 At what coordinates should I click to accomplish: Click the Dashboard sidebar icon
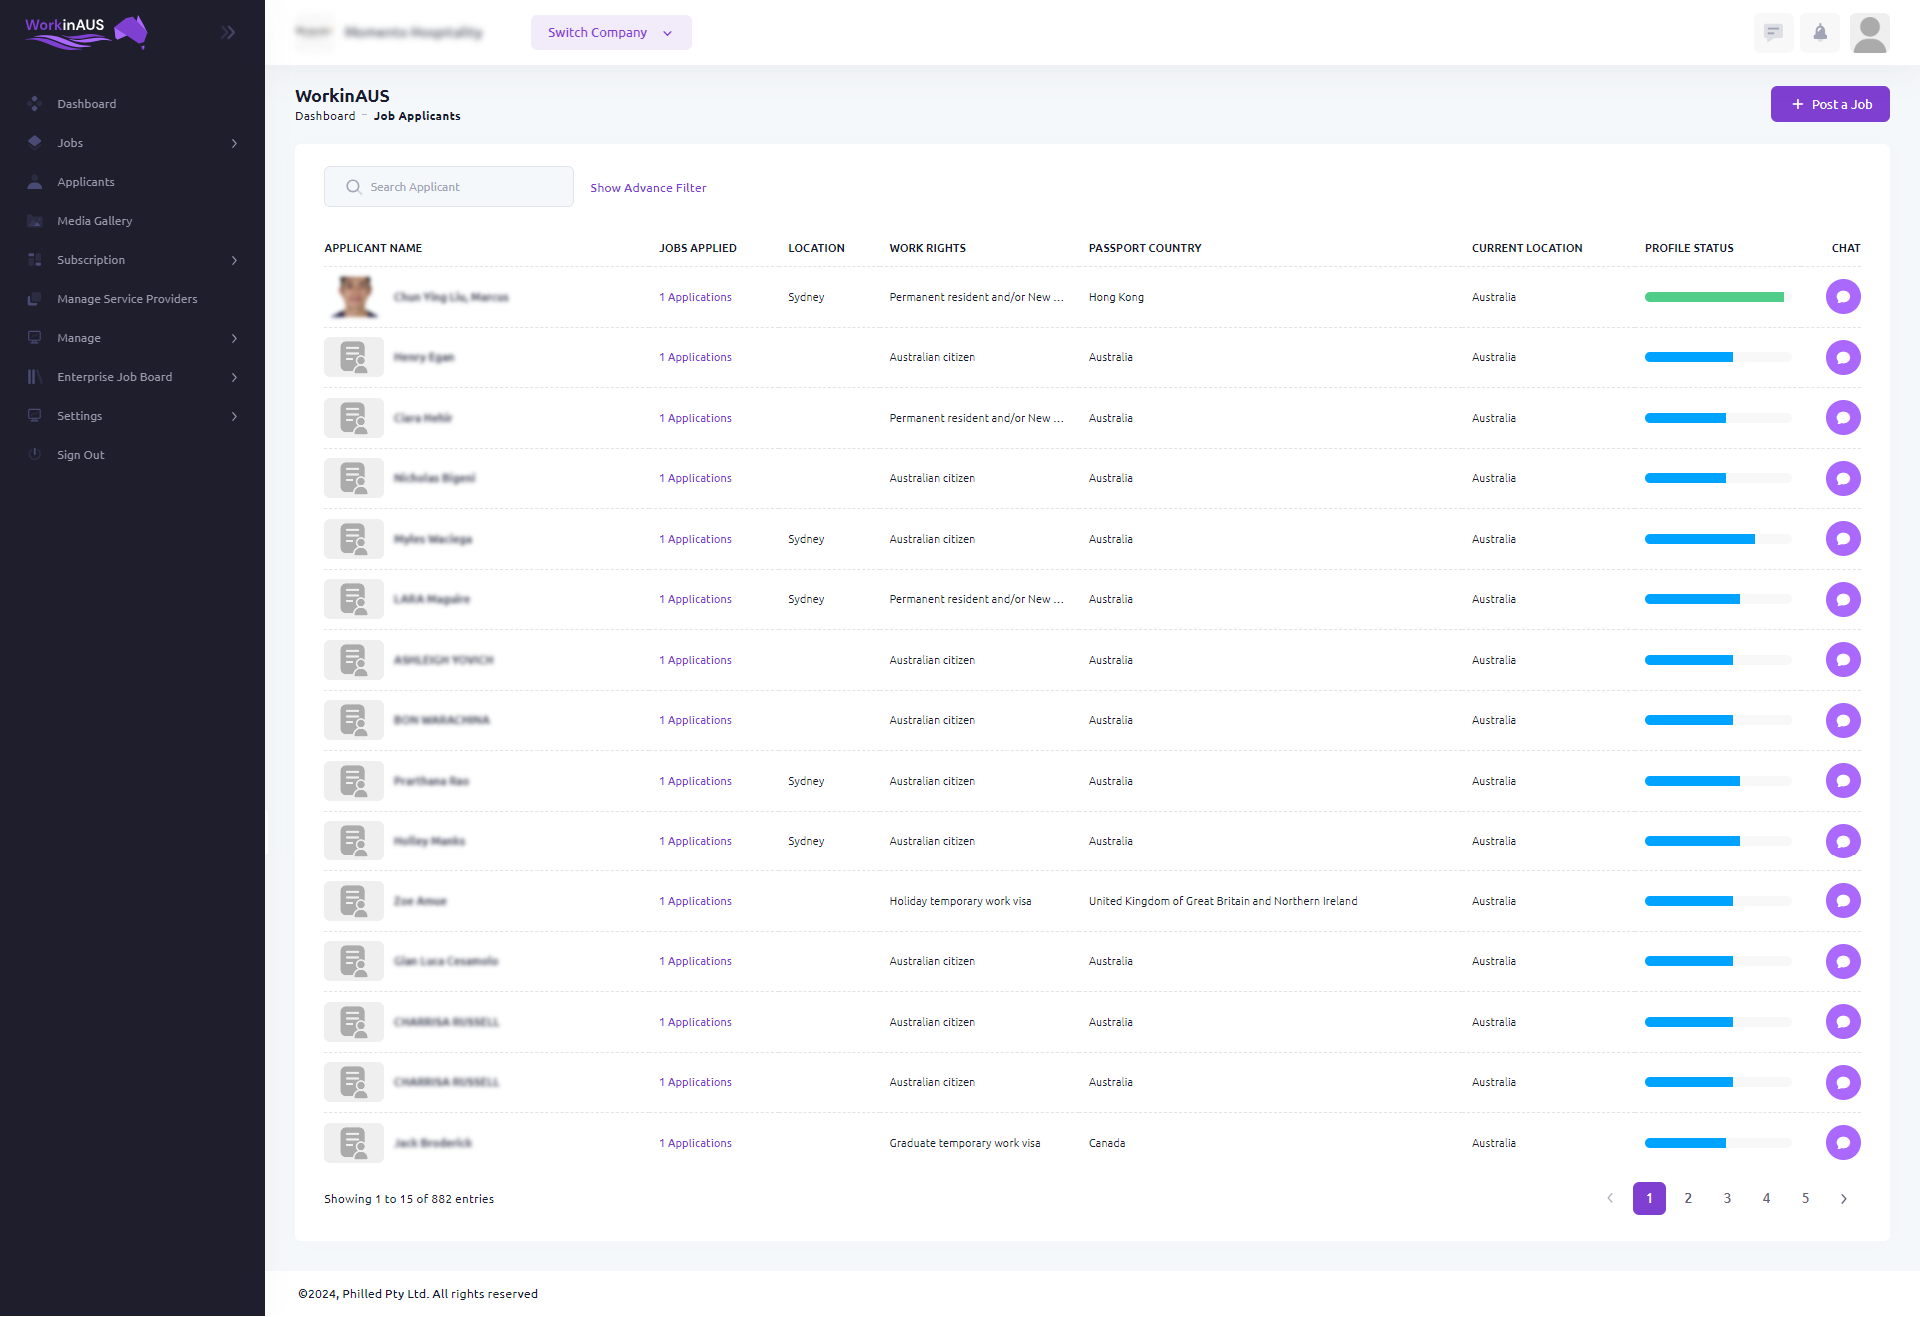(35, 102)
